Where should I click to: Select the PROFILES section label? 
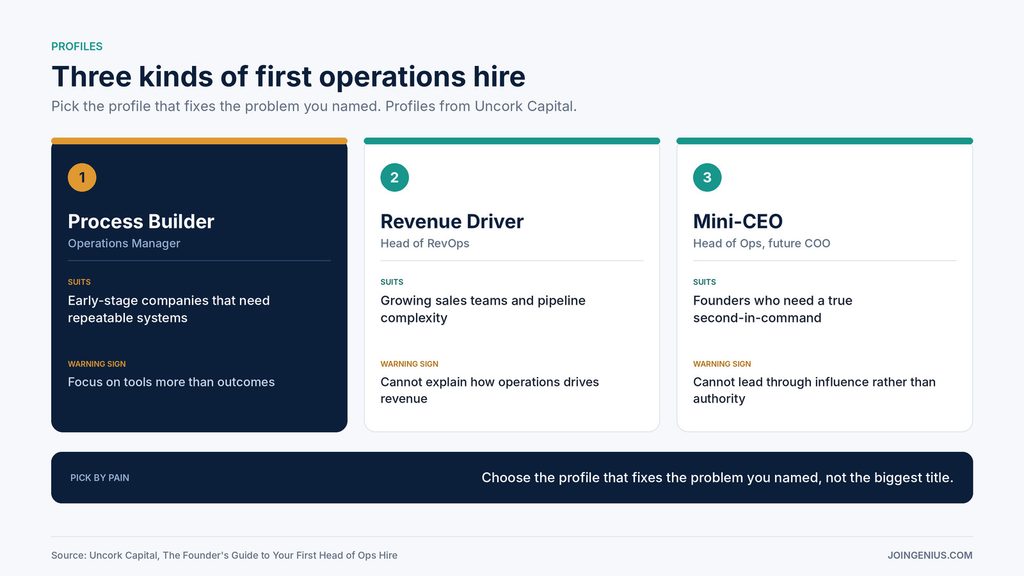(77, 46)
